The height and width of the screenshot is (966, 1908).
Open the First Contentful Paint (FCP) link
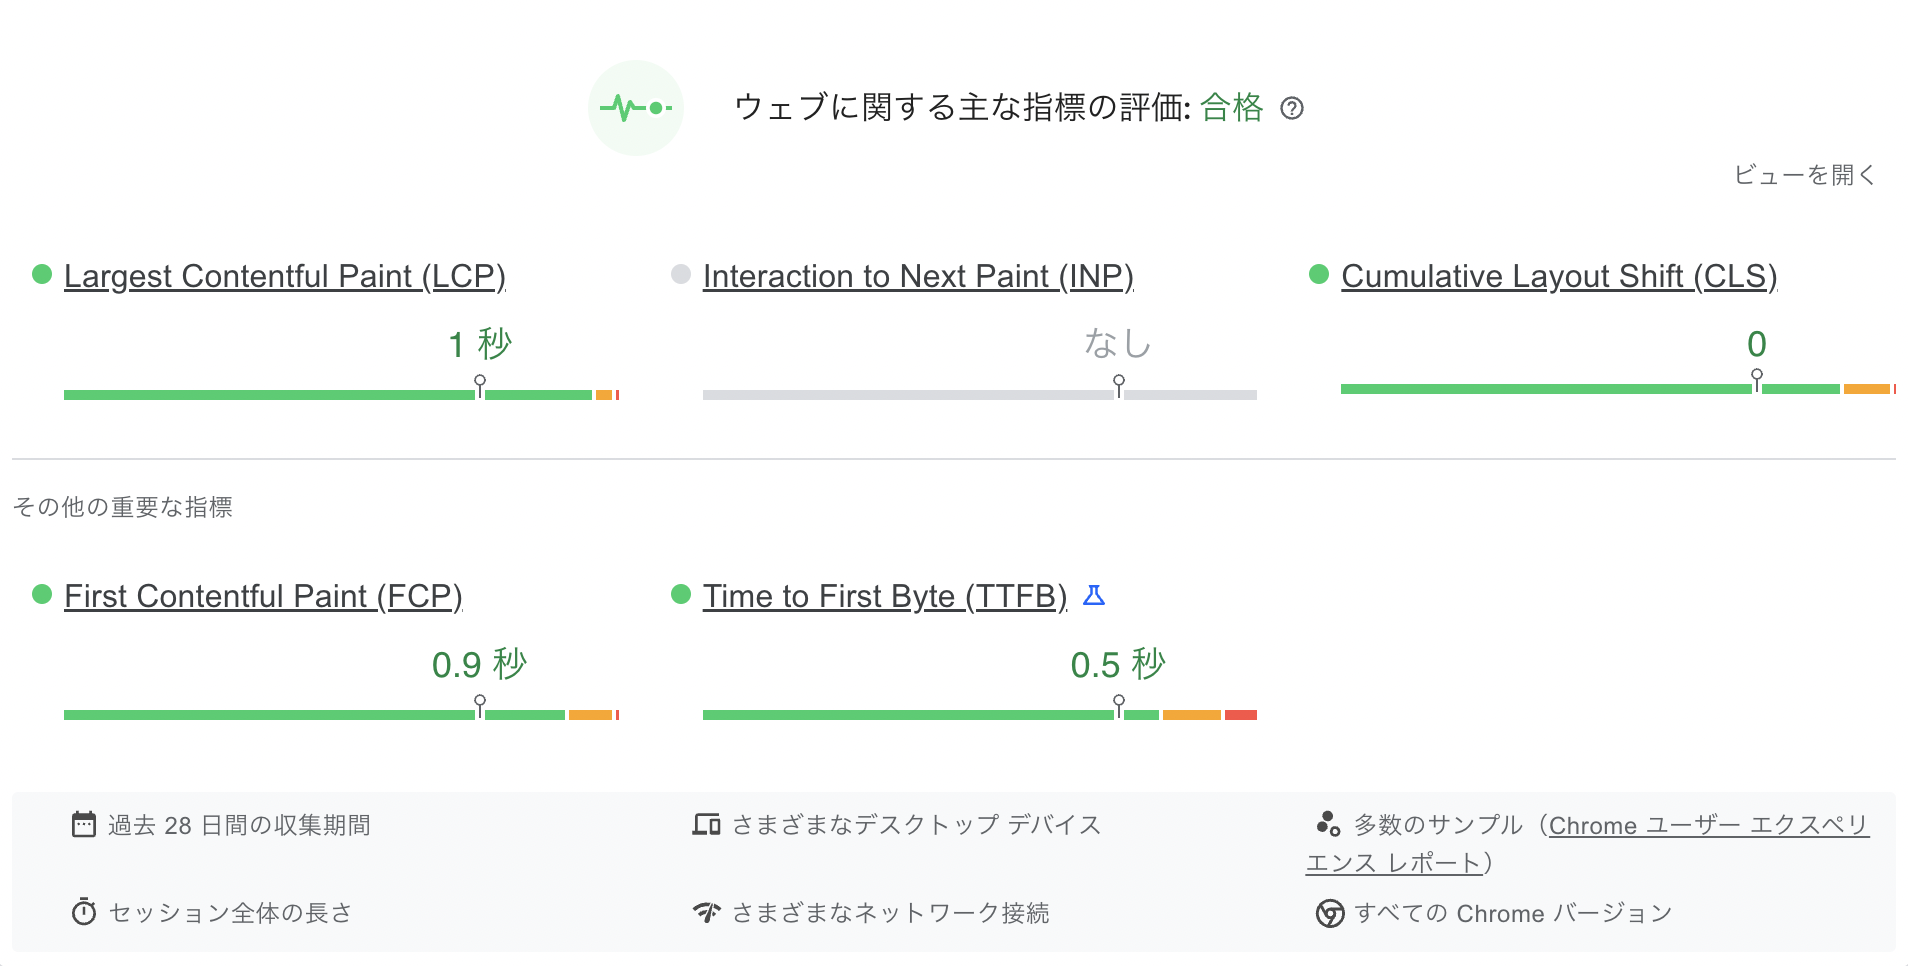pyautogui.click(x=263, y=596)
